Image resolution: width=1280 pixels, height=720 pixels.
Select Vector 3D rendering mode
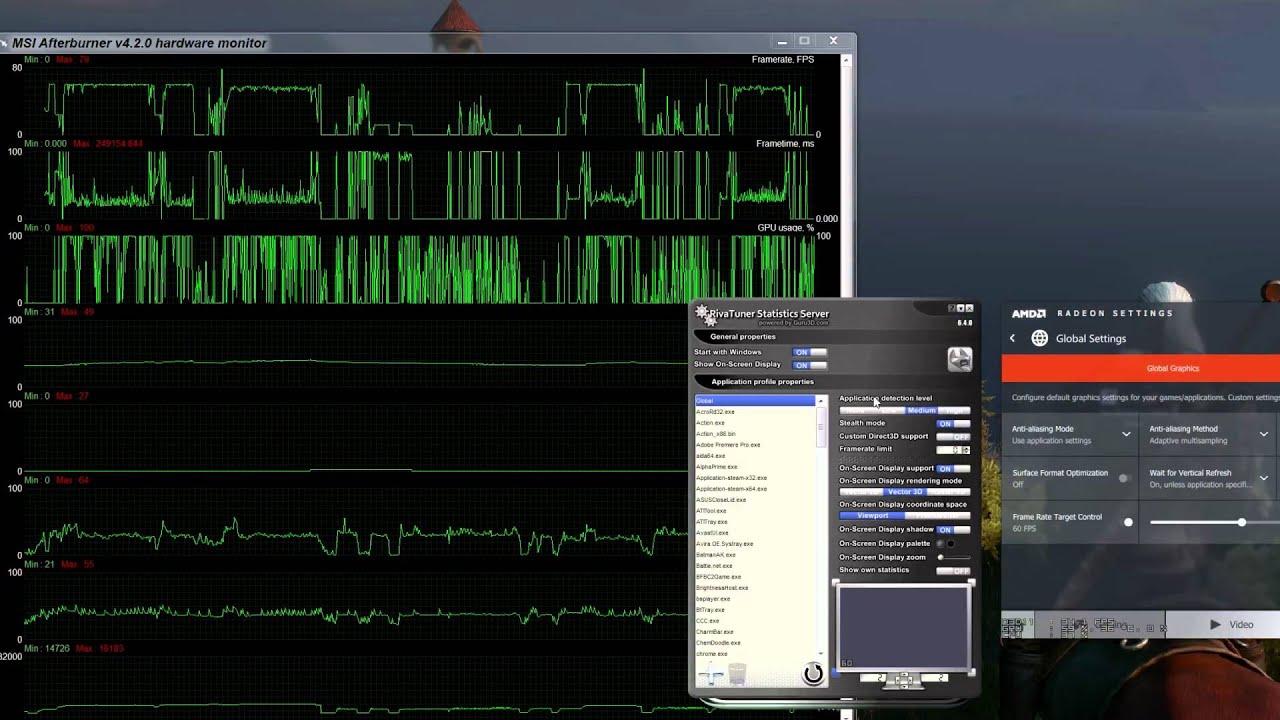coord(905,492)
